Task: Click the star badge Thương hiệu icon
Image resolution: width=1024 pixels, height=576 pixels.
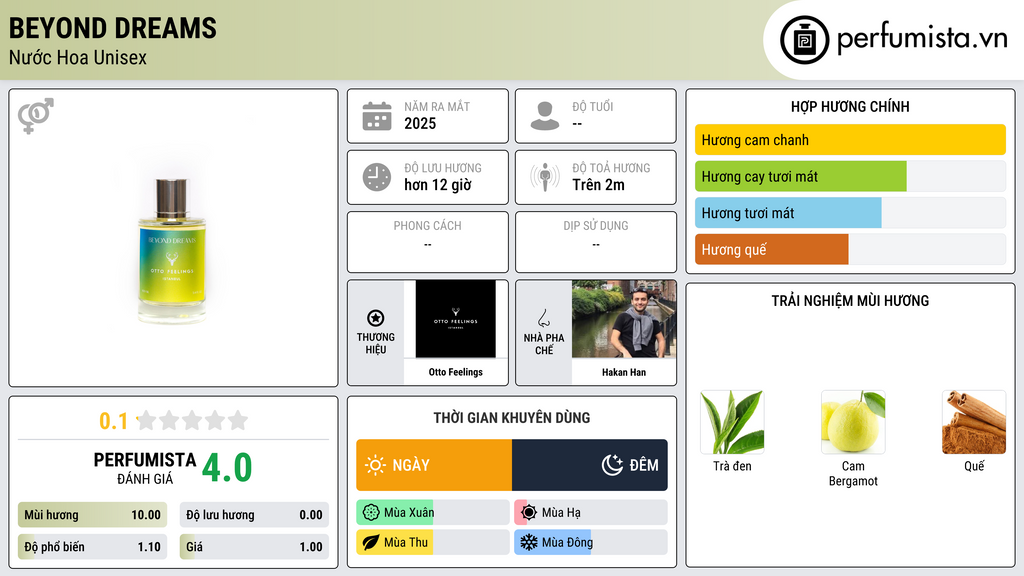Action: point(376,318)
